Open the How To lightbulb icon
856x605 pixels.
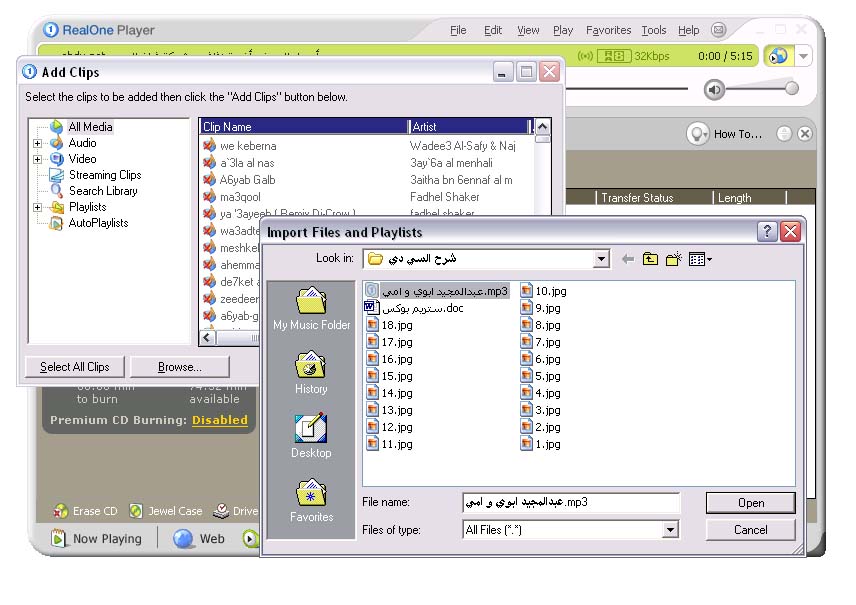698,134
